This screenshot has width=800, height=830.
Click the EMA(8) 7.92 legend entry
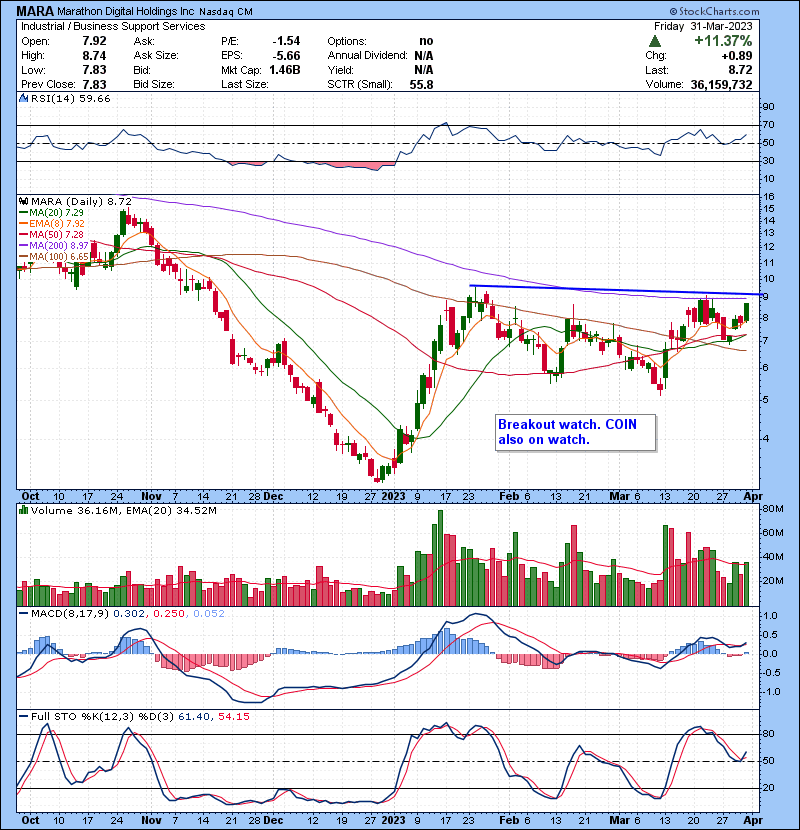51,223
